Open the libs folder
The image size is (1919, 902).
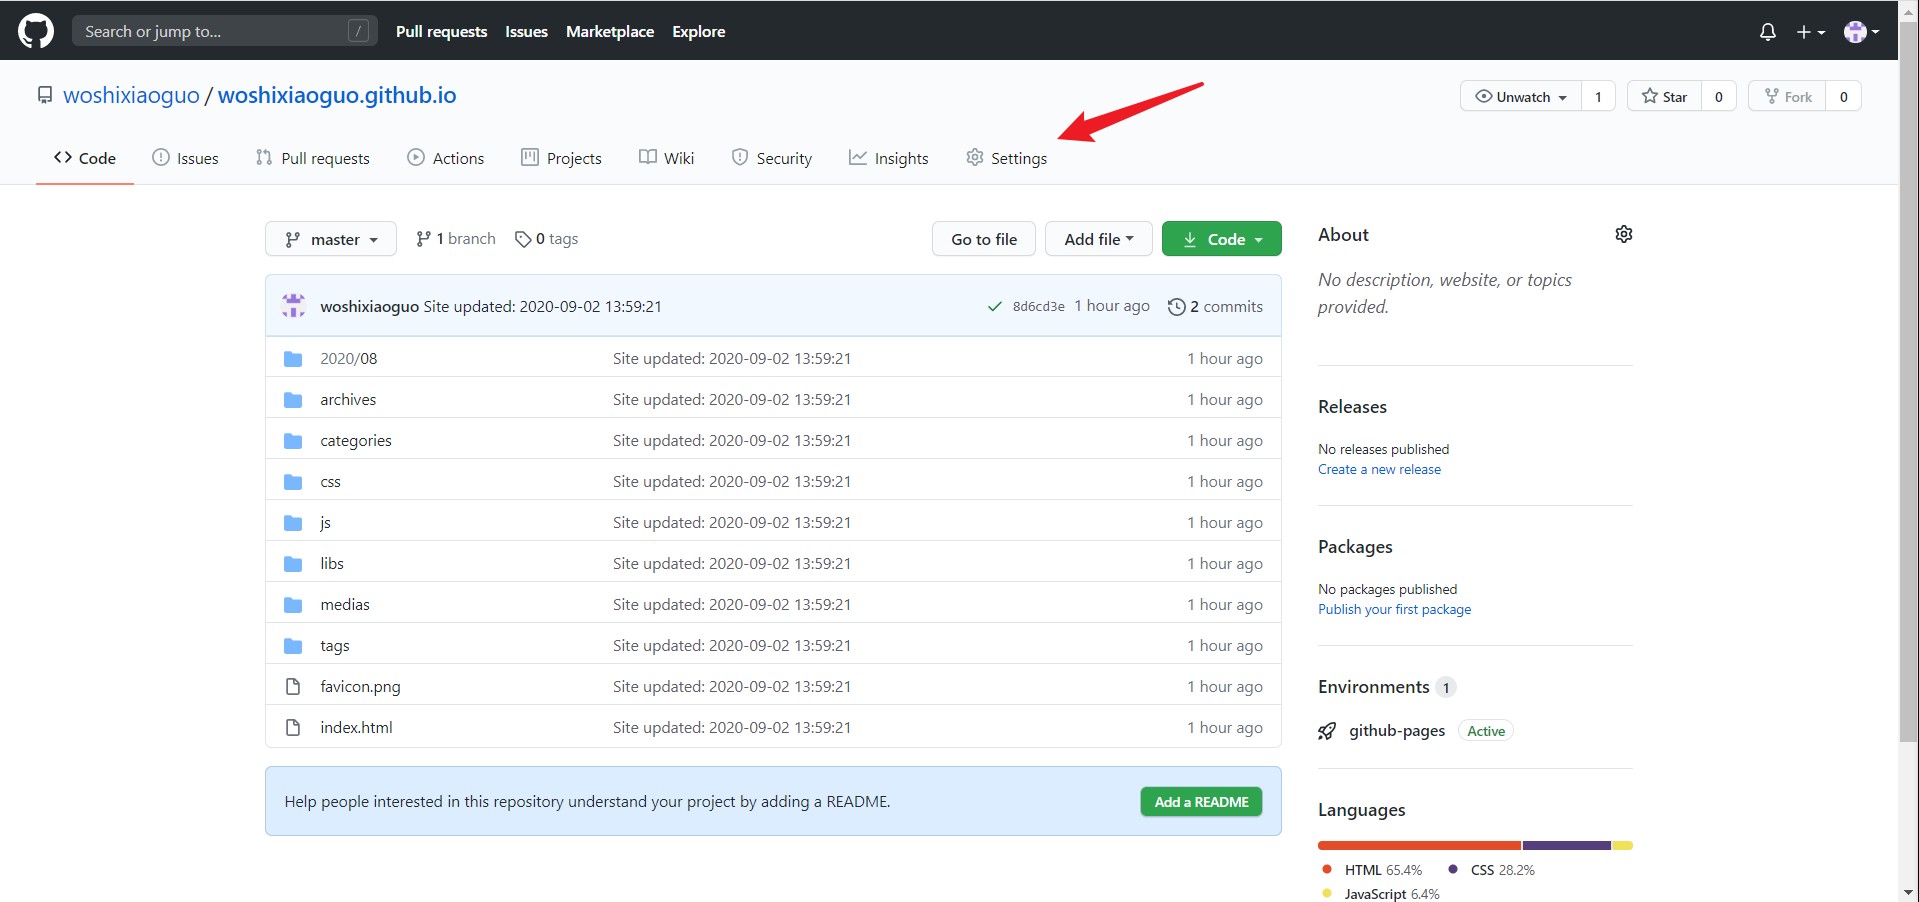(332, 563)
